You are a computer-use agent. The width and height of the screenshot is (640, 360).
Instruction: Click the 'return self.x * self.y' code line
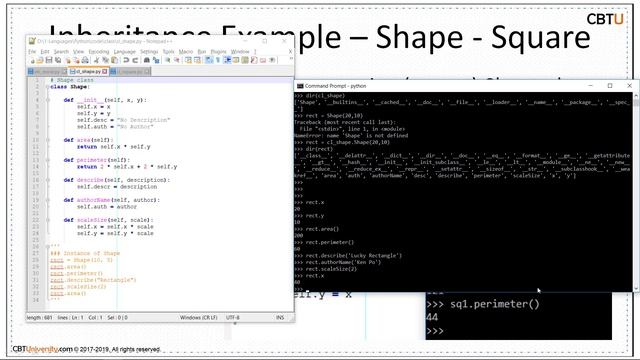pyautogui.click(x=113, y=147)
